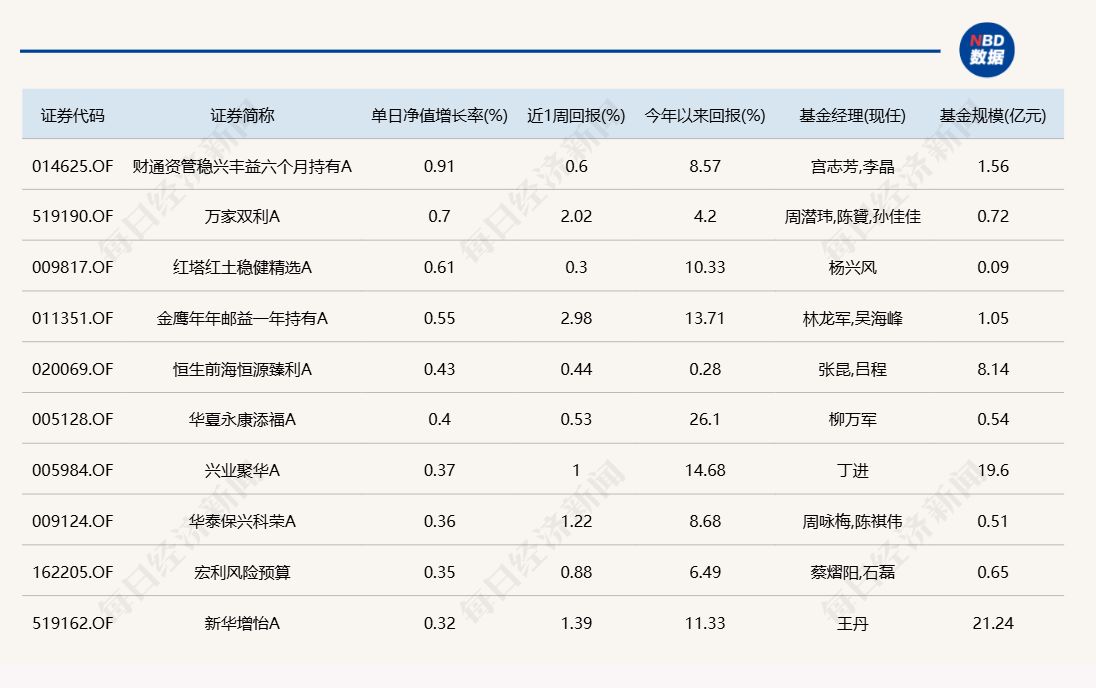Select fund code 009124.OF
Image resolution: width=1096 pixels, height=688 pixels.
[73, 522]
